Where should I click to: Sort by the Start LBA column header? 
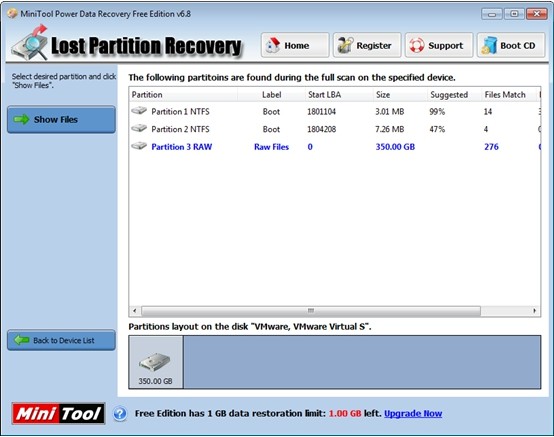339,95
